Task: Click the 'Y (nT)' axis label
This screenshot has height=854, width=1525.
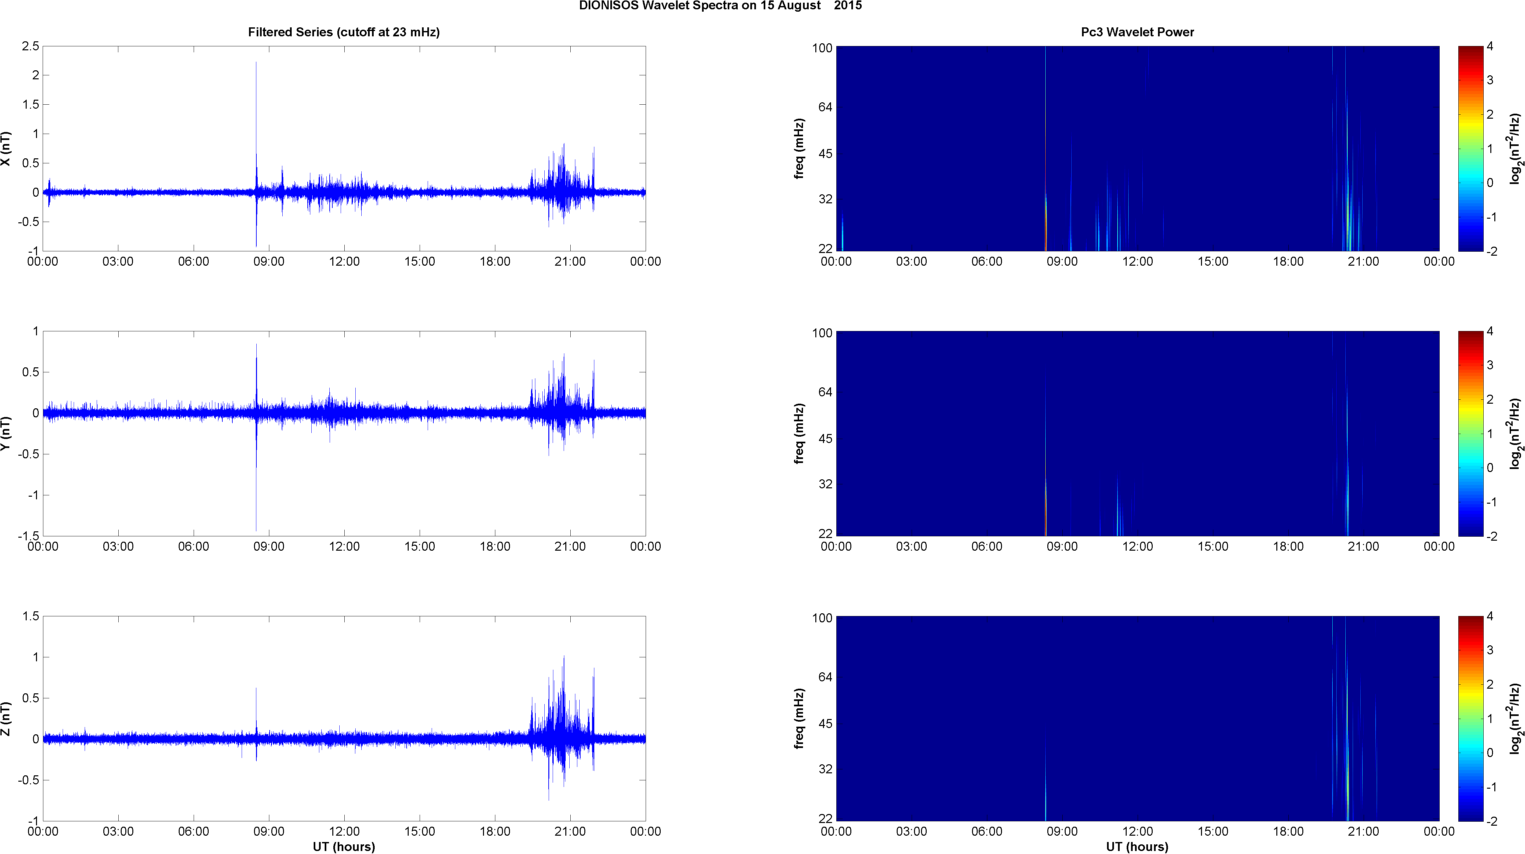Action: [x=6, y=433]
